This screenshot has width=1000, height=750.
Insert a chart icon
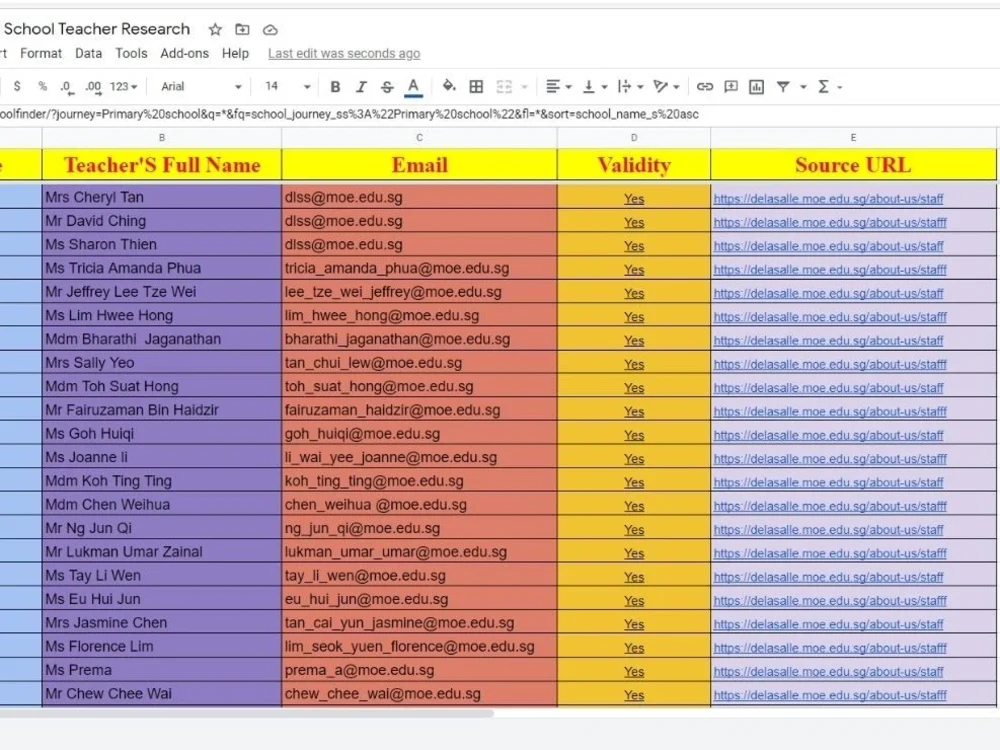(x=756, y=87)
